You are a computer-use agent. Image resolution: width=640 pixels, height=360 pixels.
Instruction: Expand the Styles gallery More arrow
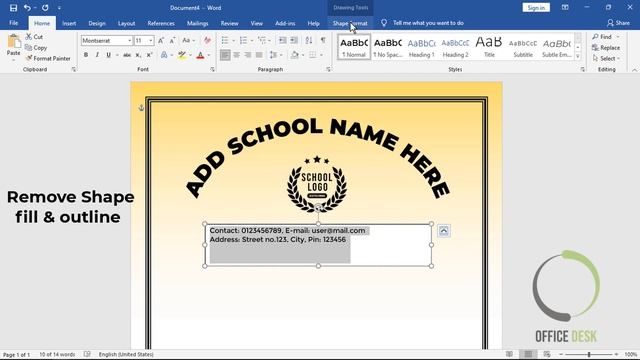tap(578, 57)
